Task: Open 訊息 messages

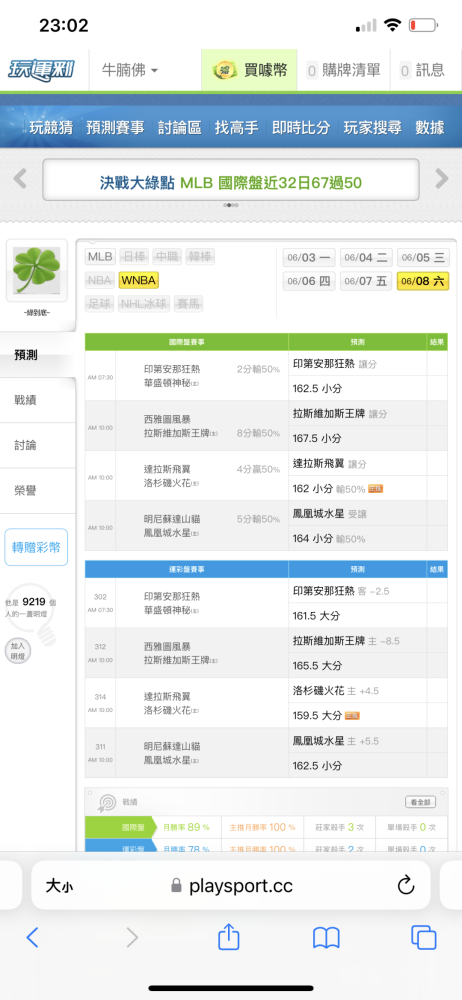Action: (x=422, y=70)
